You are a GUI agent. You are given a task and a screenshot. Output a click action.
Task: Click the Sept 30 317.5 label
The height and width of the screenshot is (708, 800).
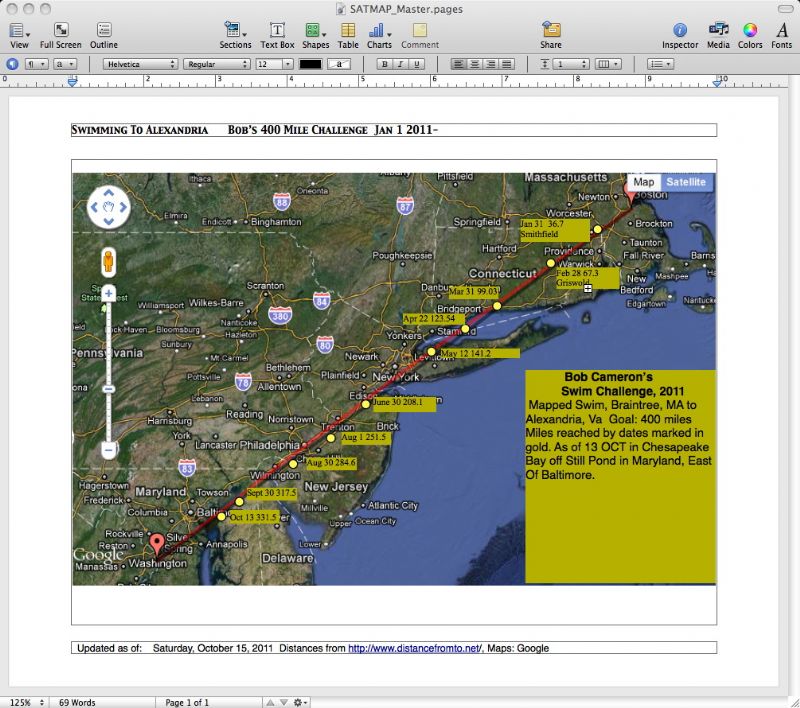tap(271, 493)
